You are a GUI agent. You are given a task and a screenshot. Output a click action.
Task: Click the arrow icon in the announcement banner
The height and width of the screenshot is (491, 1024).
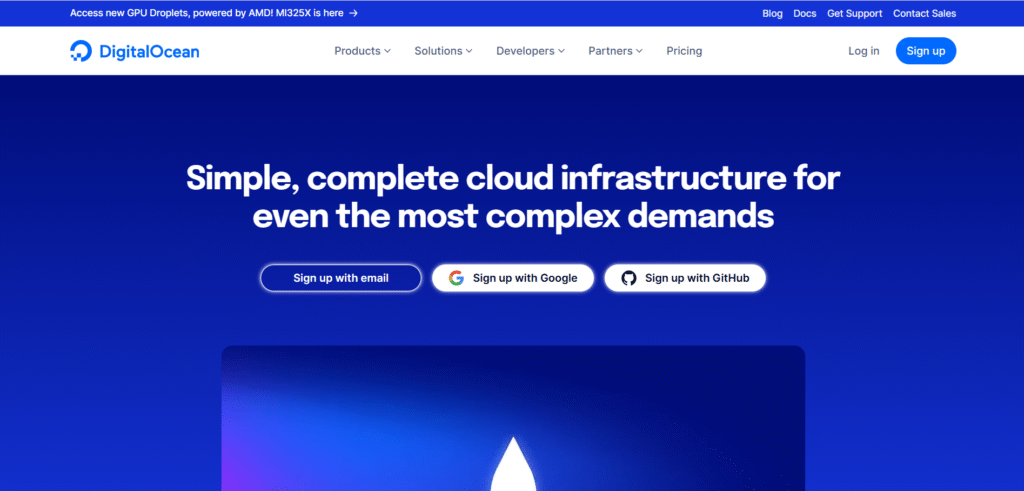click(x=353, y=14)
